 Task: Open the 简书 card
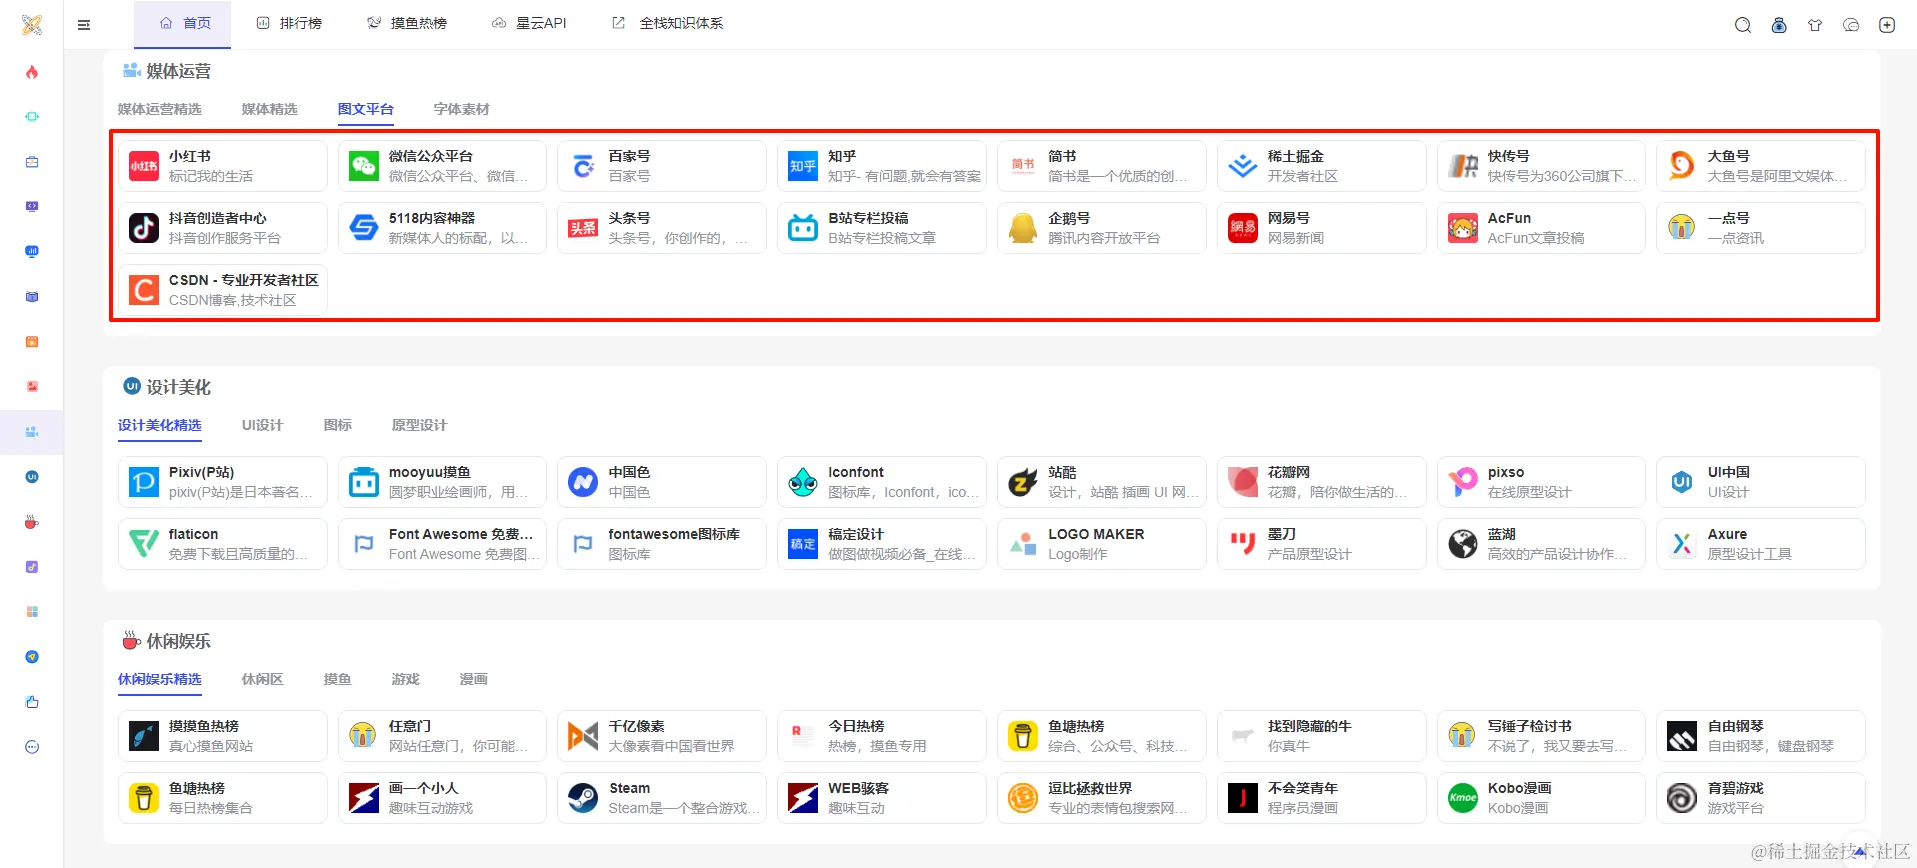[x=1102, y=166]
